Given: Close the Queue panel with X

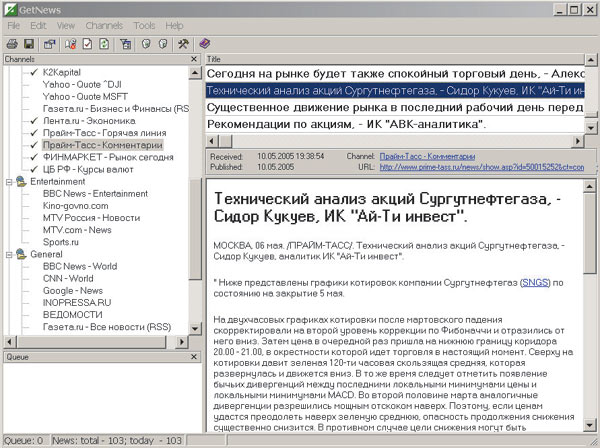Looking at the screenshot, I should point(194,356).
